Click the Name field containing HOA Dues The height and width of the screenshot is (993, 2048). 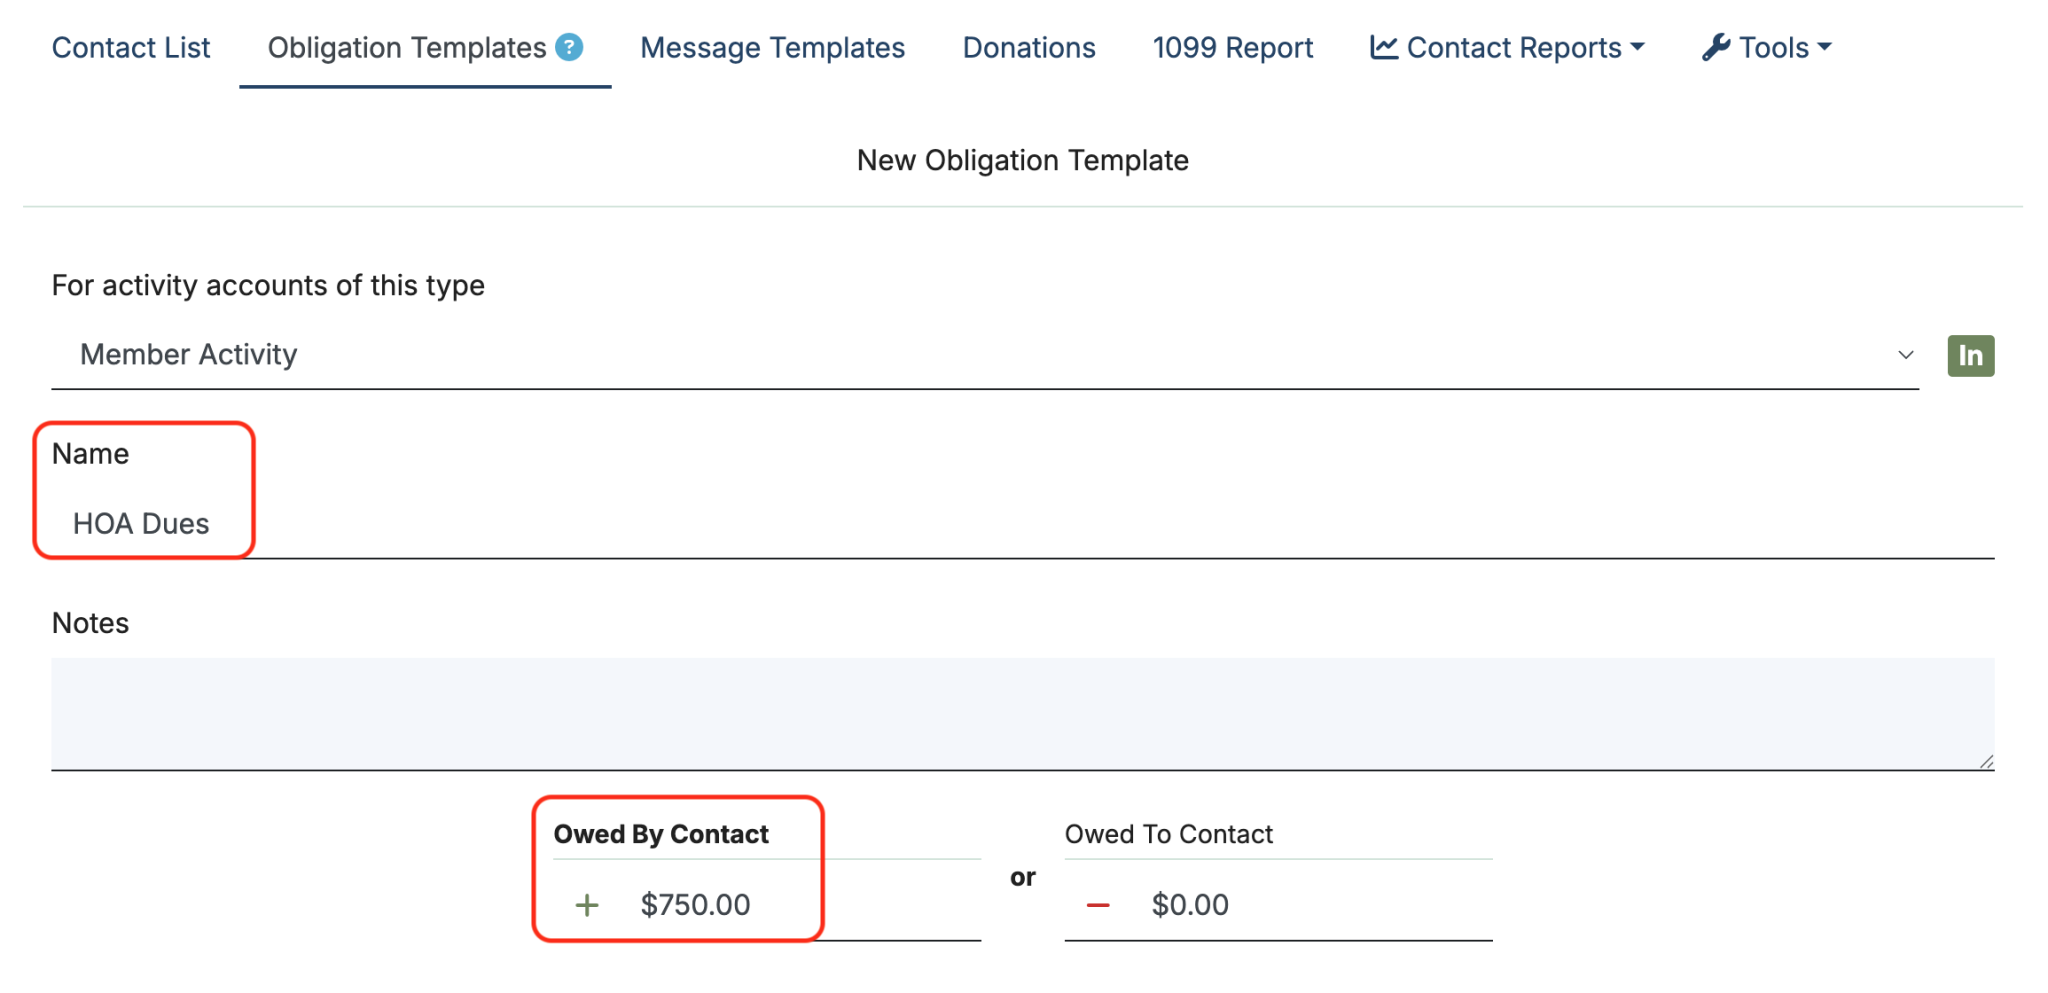500,523
